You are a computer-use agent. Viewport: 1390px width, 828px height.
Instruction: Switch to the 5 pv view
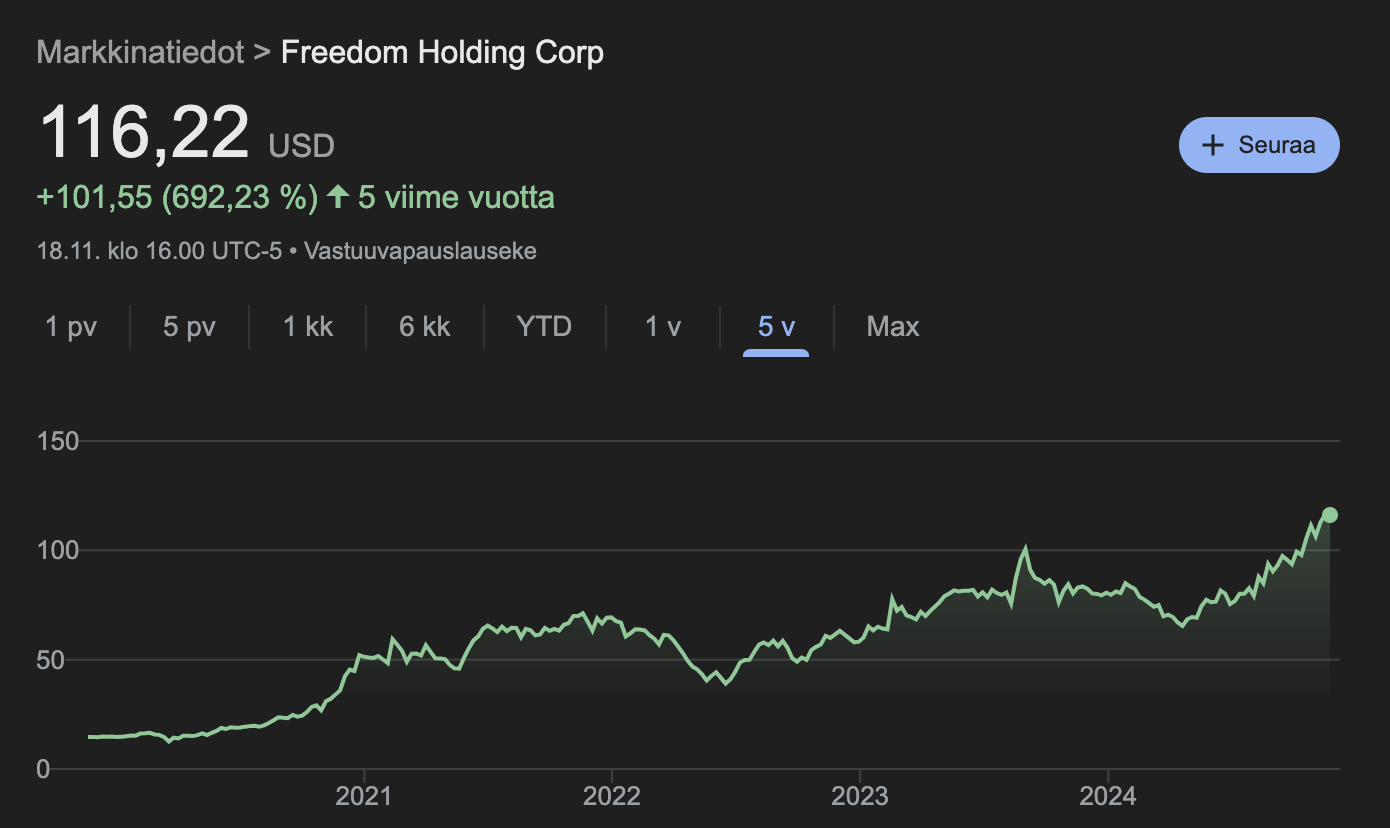(x=188, y=326)
